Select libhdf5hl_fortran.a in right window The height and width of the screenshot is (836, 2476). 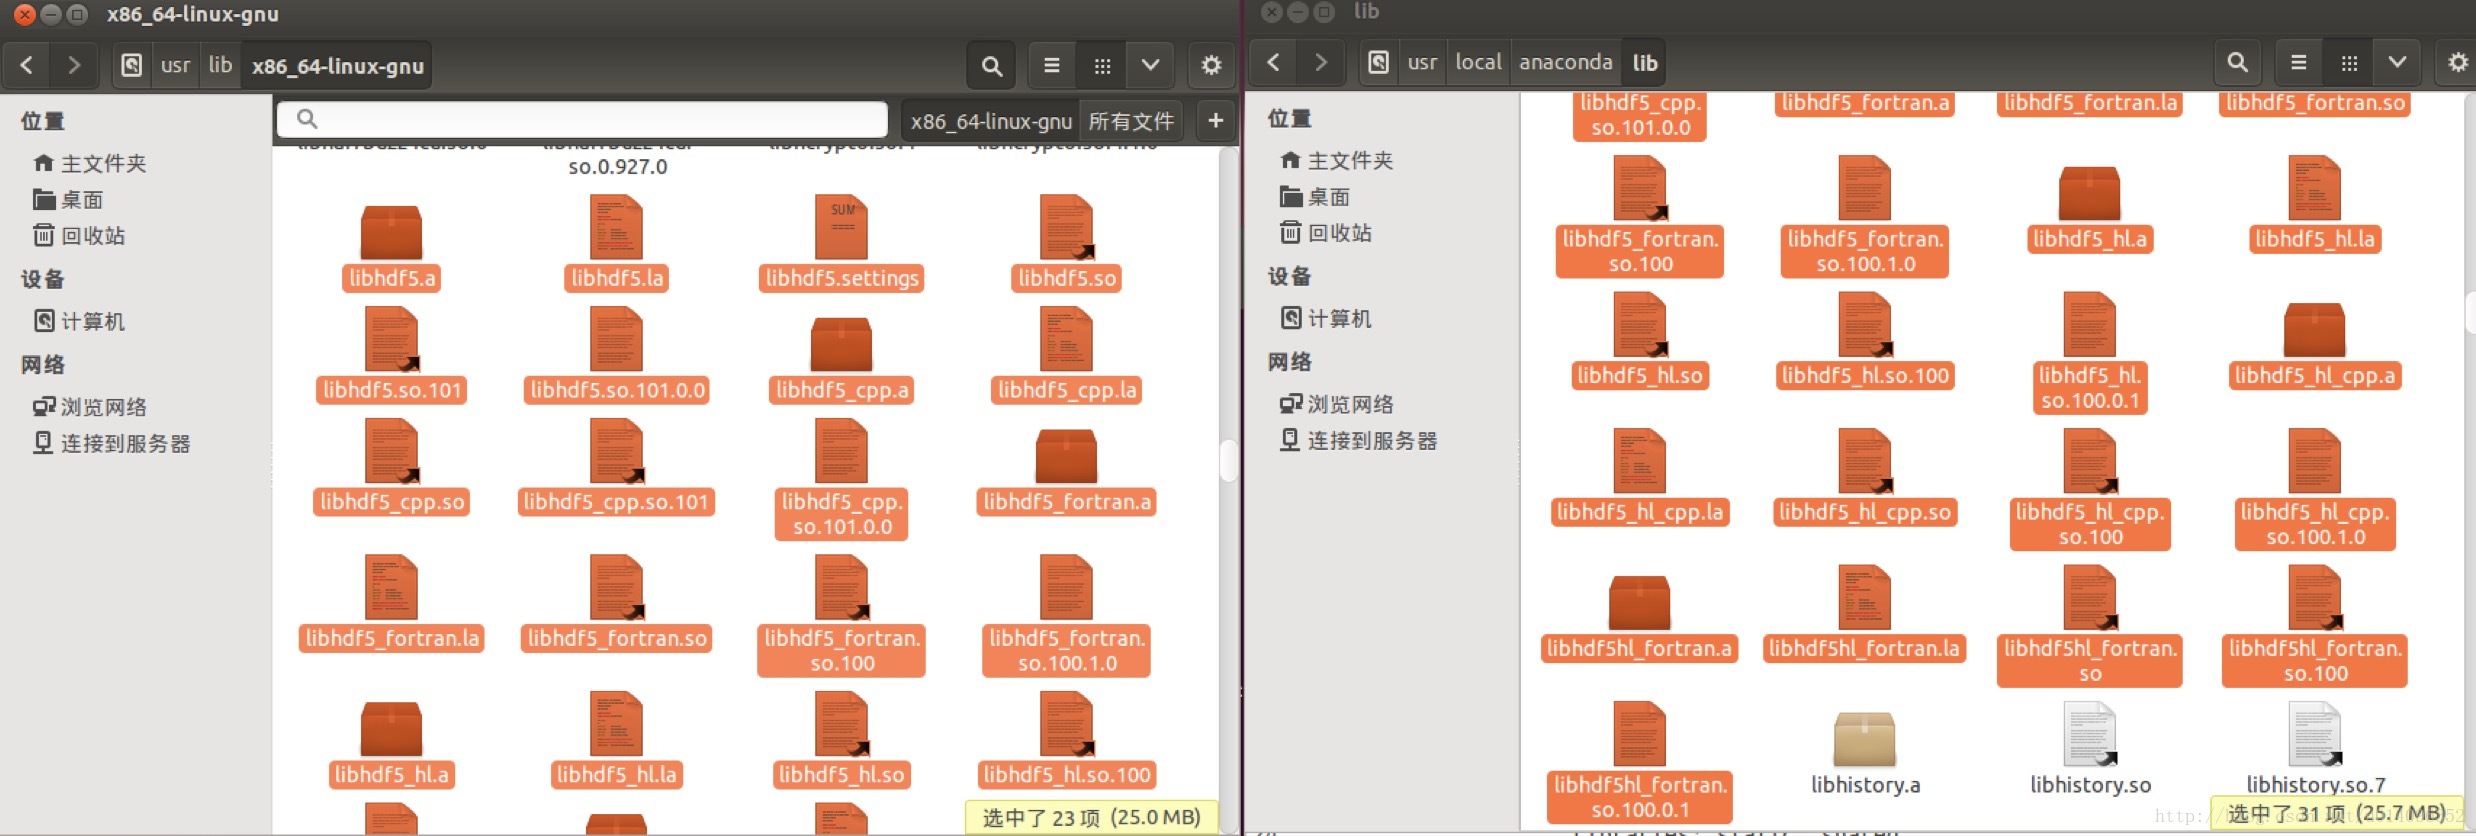[1640, 618]
